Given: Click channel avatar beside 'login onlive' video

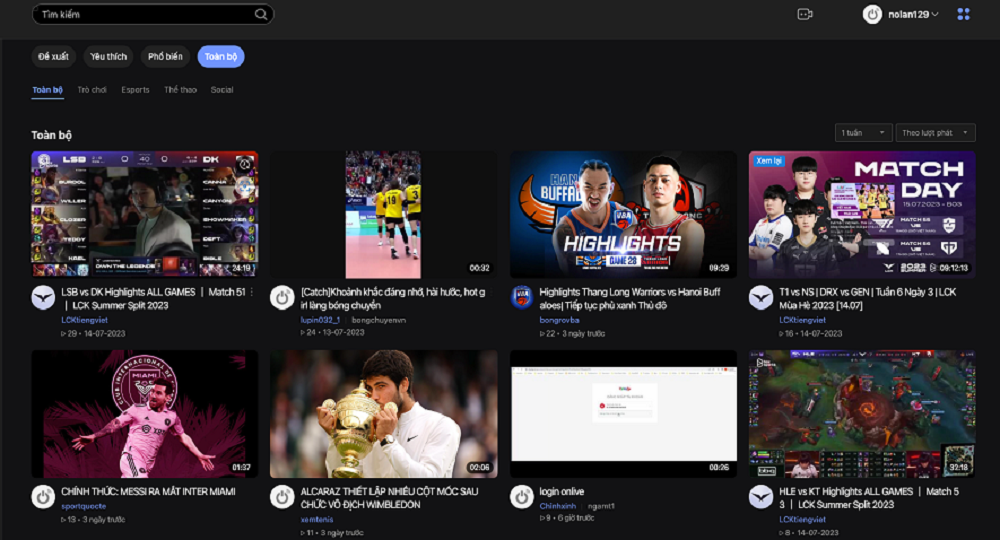Looking at the screenshot, I should 521,497.
